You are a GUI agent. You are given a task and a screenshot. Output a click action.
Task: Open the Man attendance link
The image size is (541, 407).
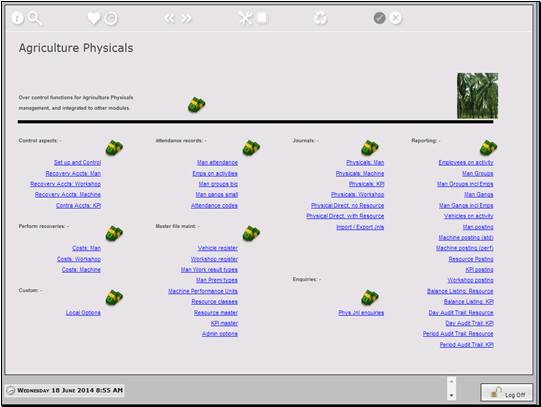(217, 162)
